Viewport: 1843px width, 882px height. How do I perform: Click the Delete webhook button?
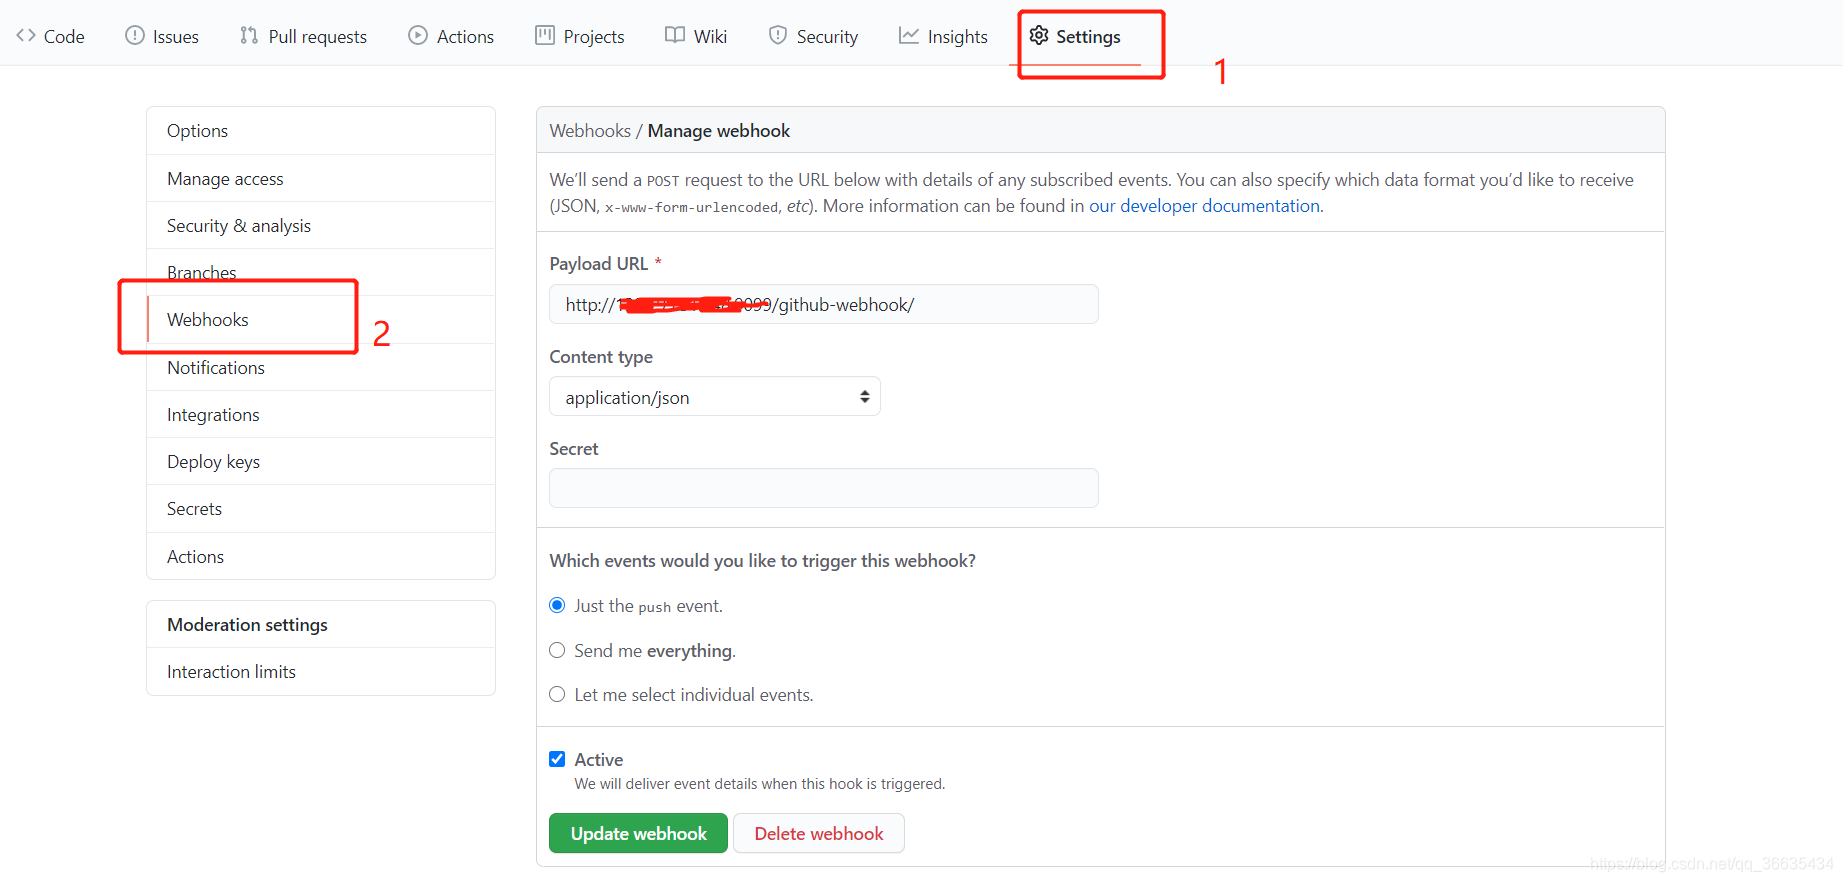click(x=819, y=833)
